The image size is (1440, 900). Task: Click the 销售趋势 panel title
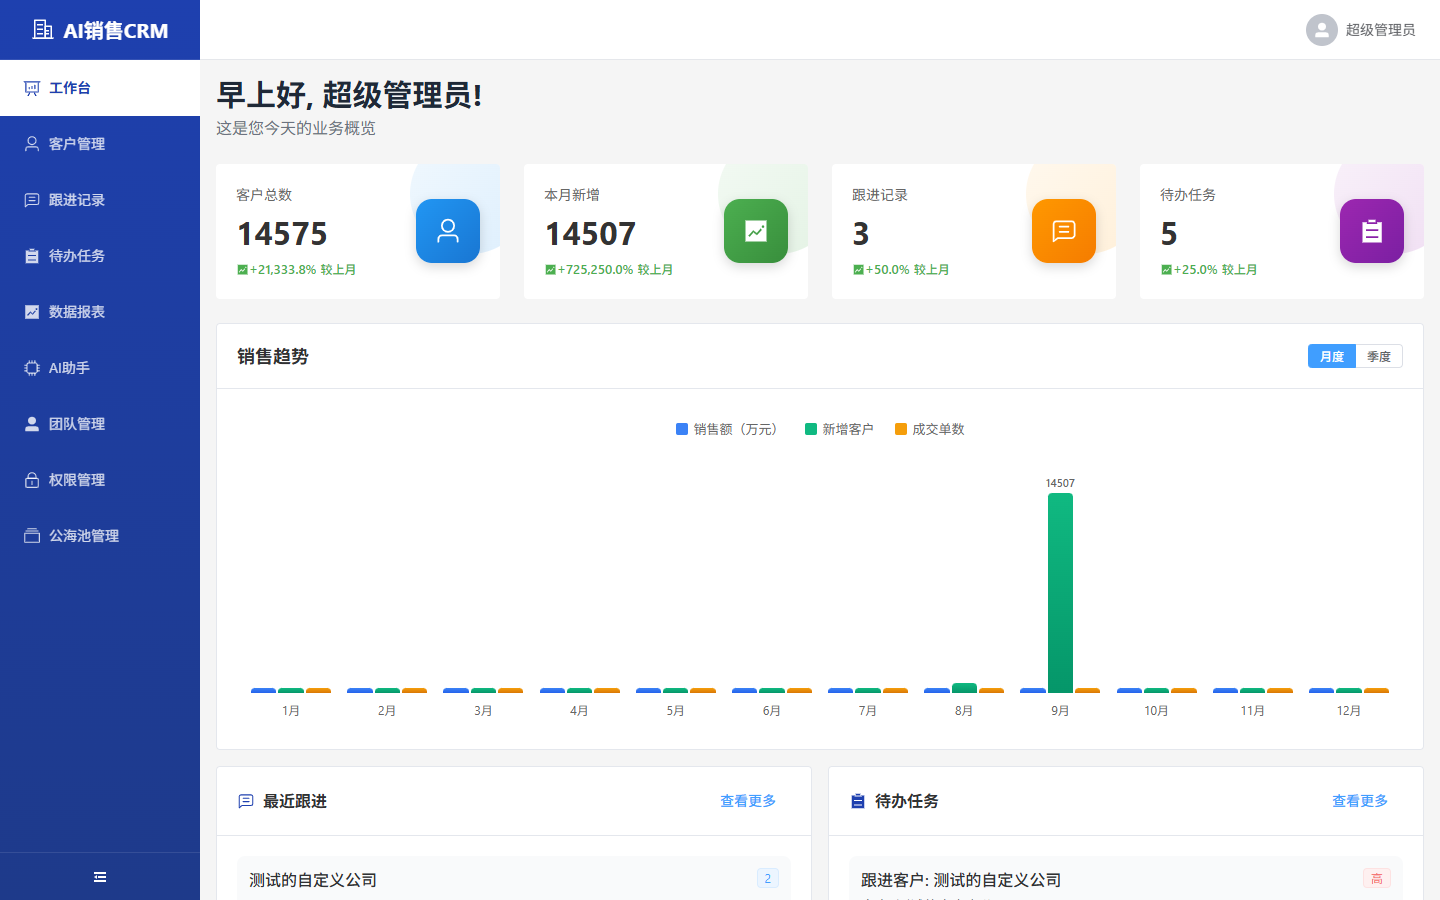pyautogui.click(x=273, y=356)
